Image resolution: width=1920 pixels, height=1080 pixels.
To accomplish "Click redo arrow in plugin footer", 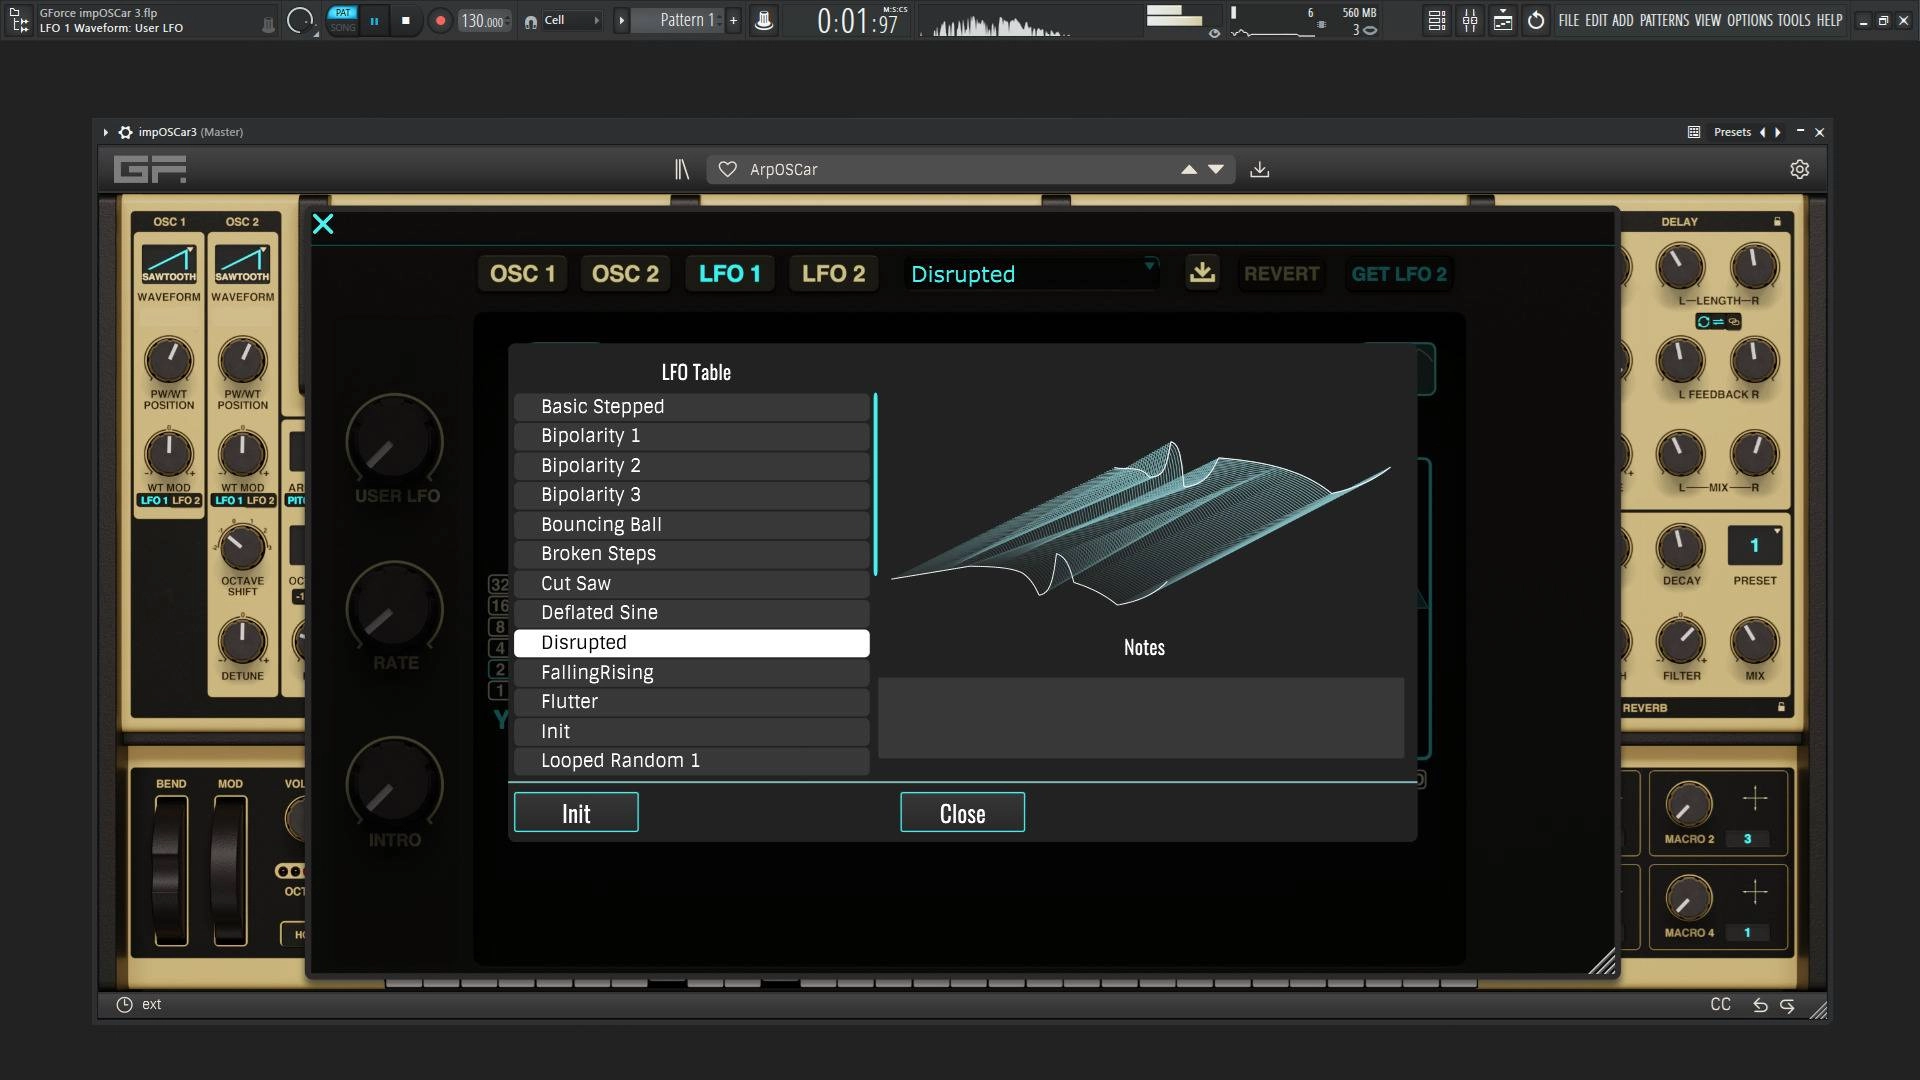I will (1787, 1006).
